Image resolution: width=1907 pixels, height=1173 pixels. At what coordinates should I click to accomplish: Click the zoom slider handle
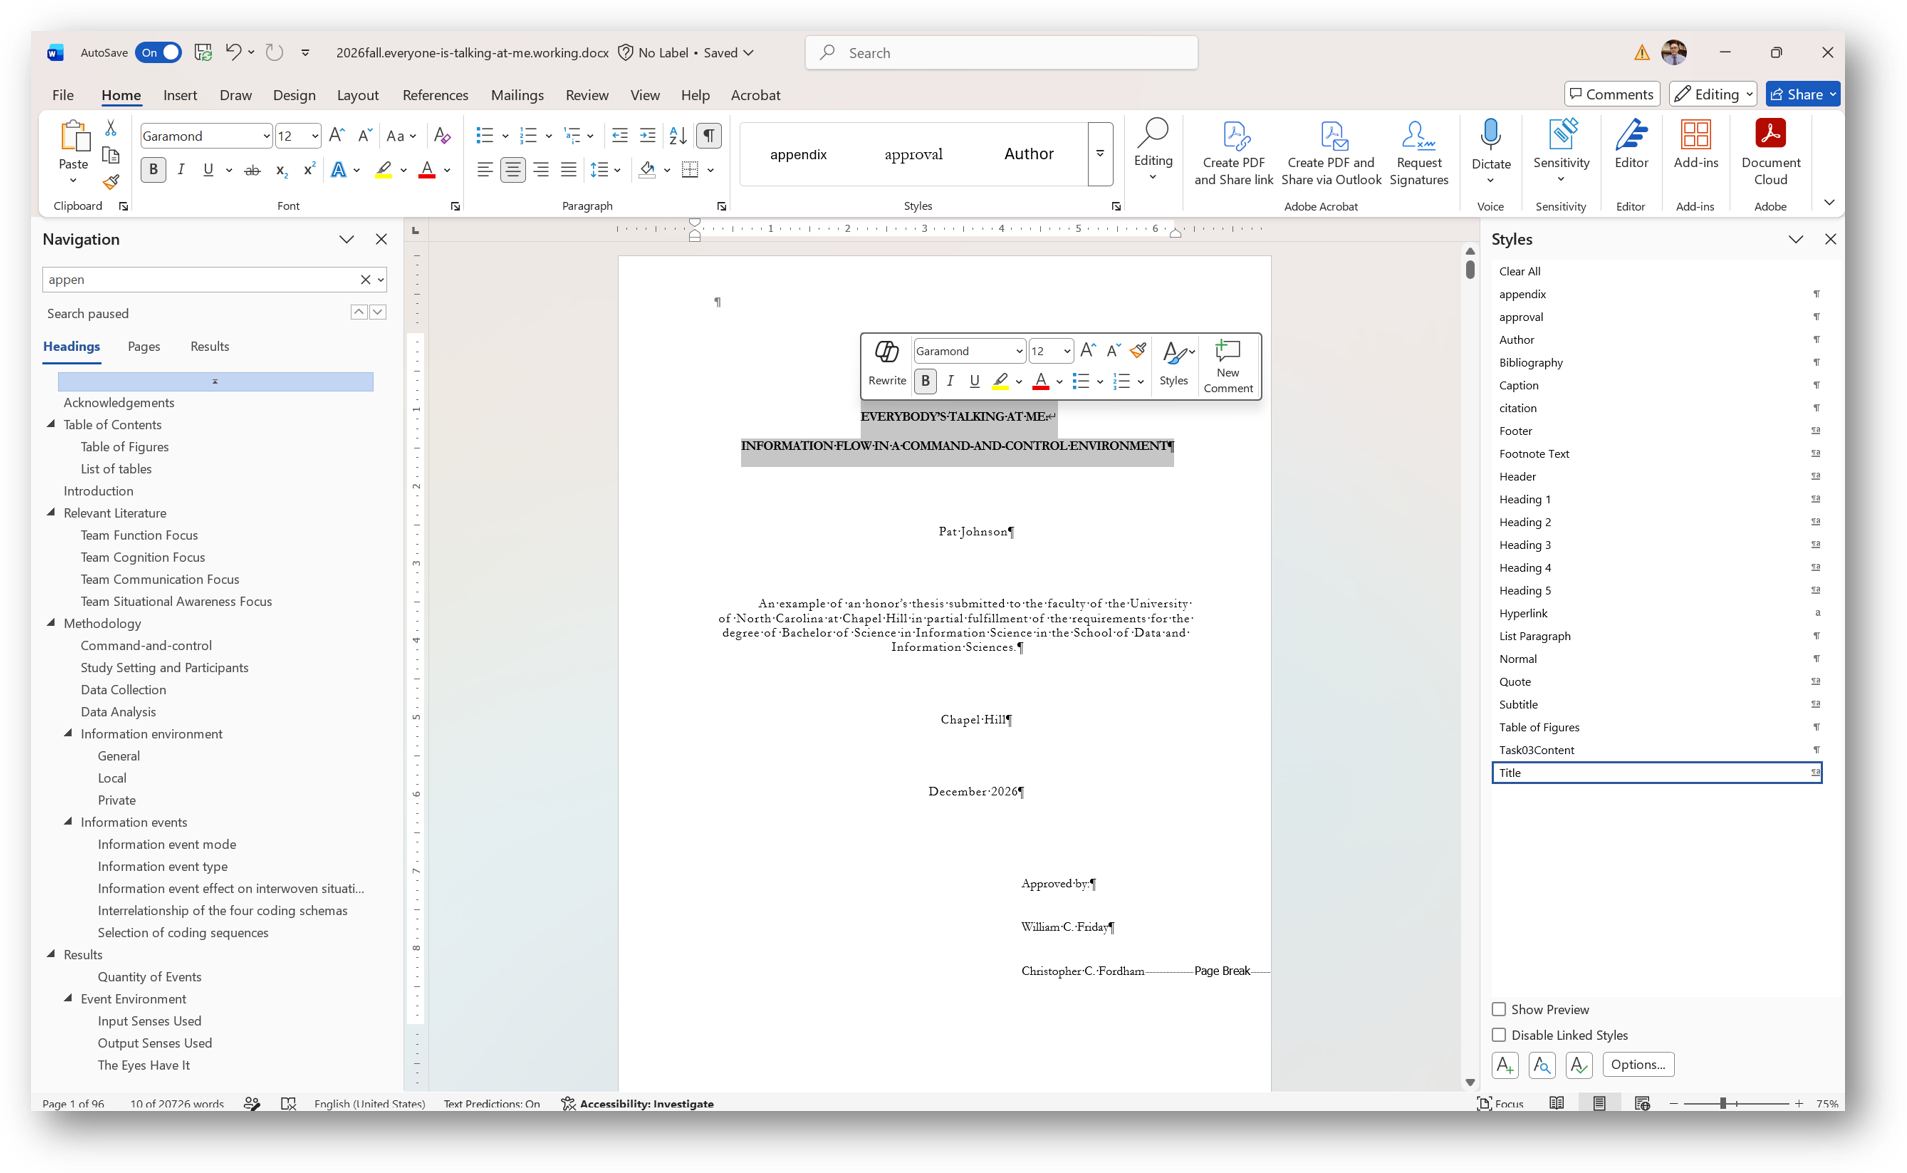(x=1723, y=1103)
